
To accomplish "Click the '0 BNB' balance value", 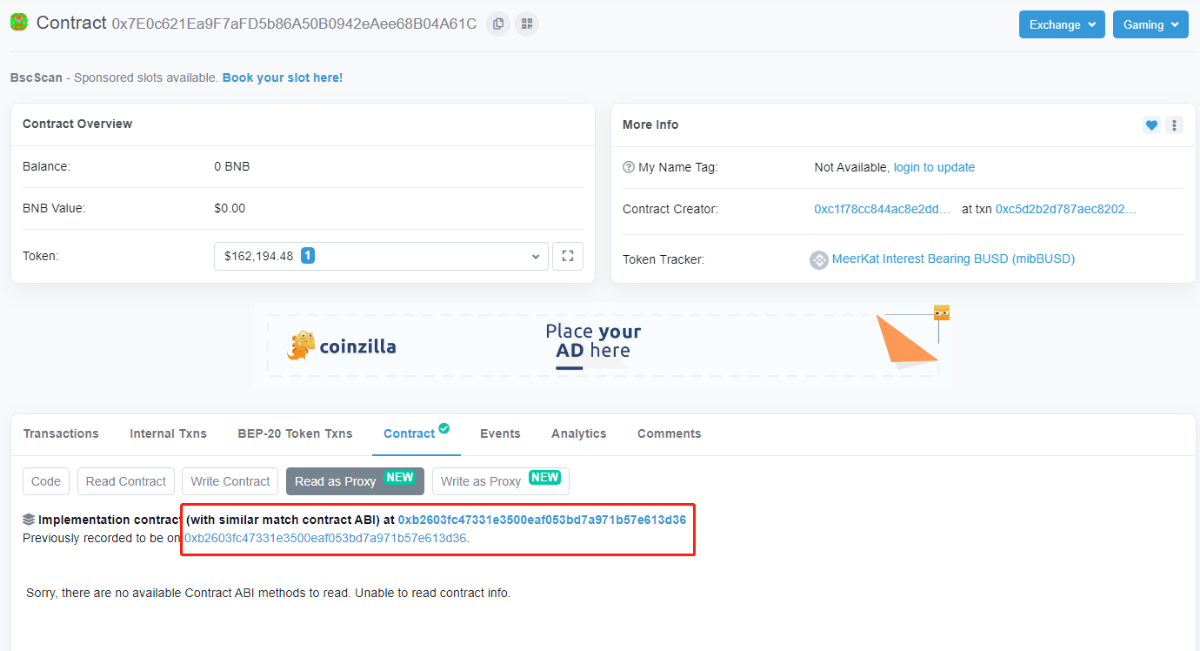I will [x=232, y=167].
